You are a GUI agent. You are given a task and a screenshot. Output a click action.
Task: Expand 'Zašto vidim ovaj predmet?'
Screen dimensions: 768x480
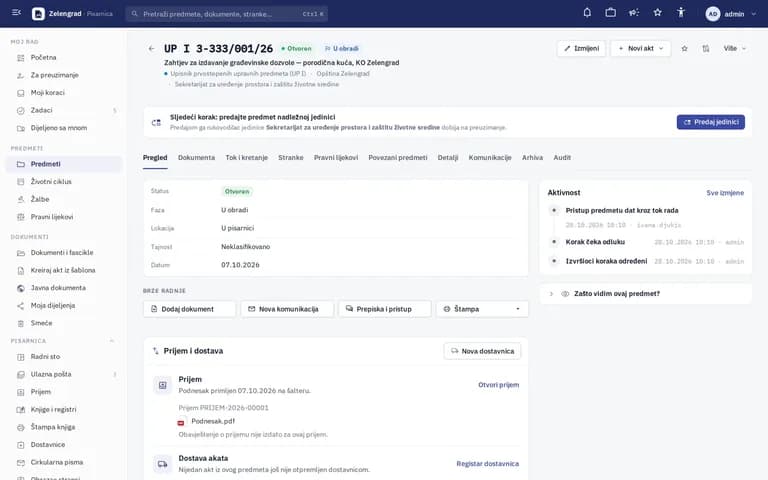(646, 294)
